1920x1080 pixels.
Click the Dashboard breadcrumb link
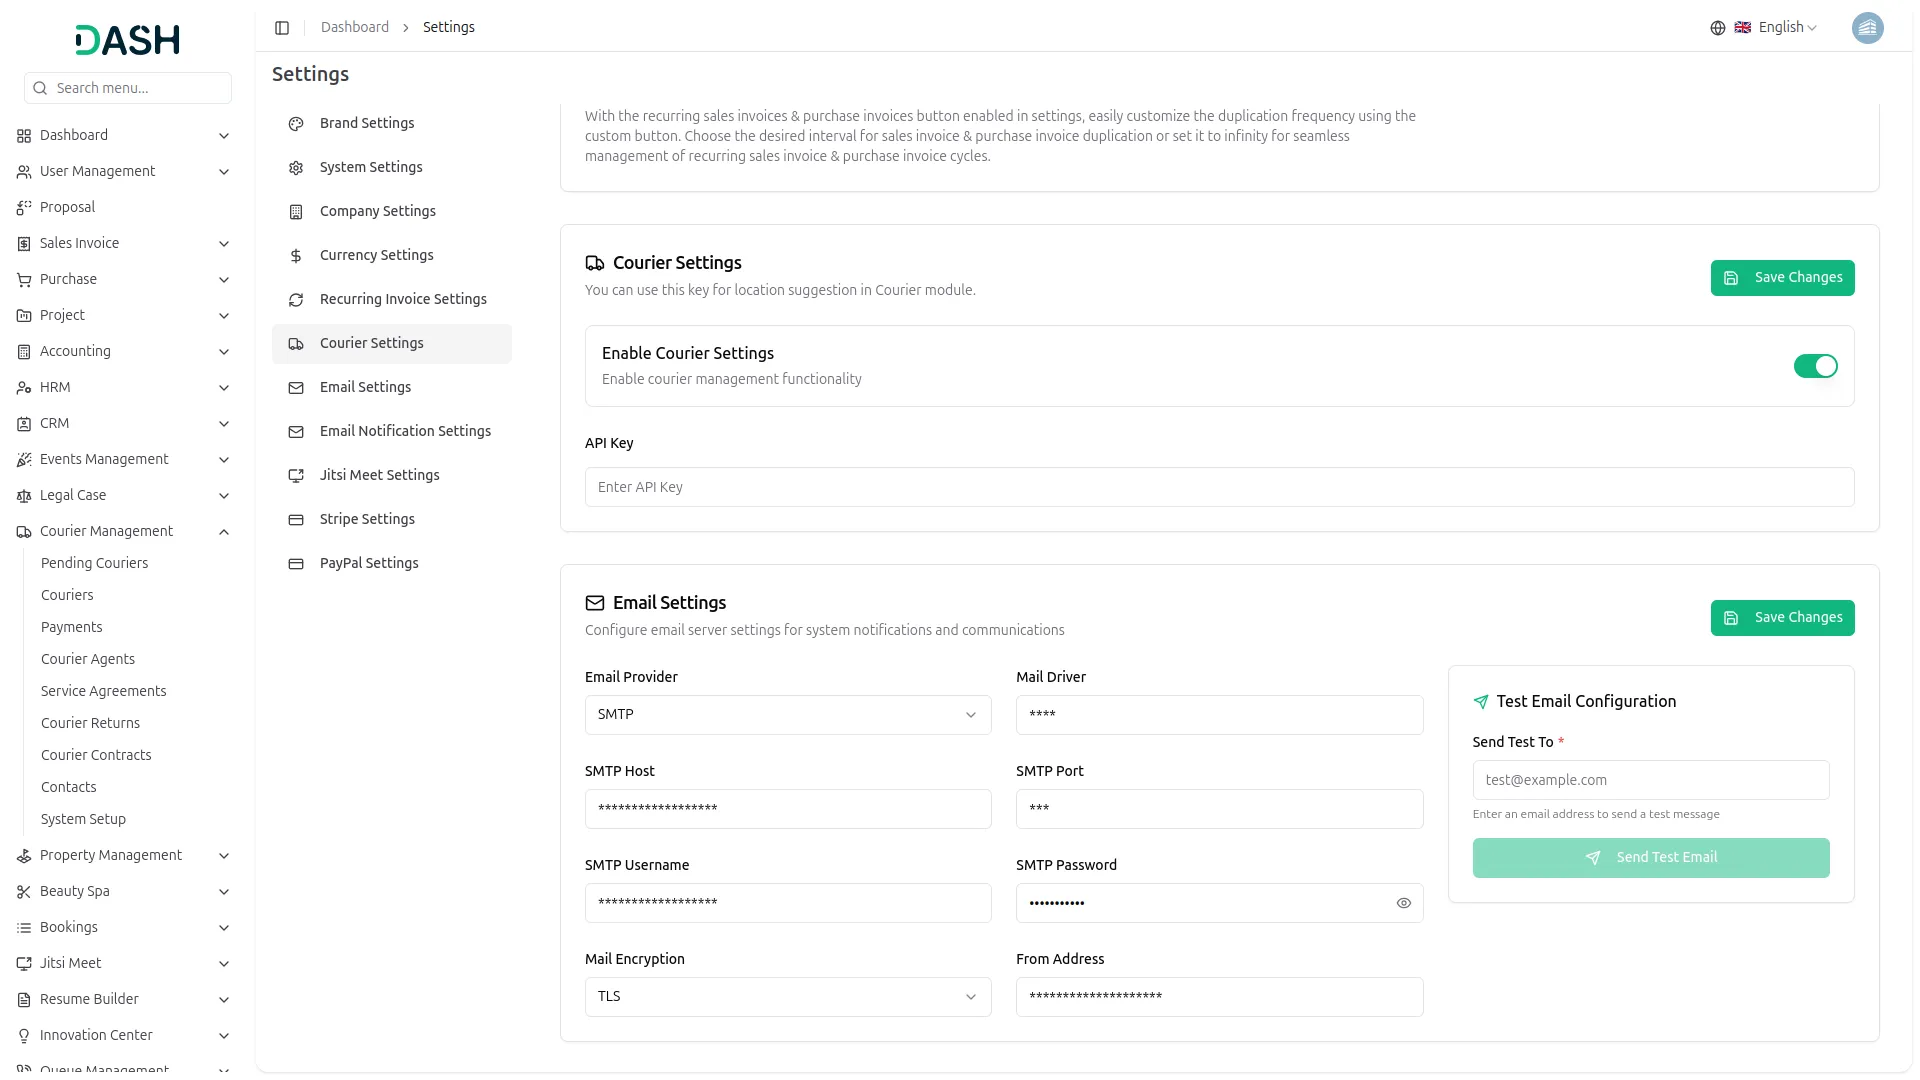pyautogui.click(x=354, y=28)
